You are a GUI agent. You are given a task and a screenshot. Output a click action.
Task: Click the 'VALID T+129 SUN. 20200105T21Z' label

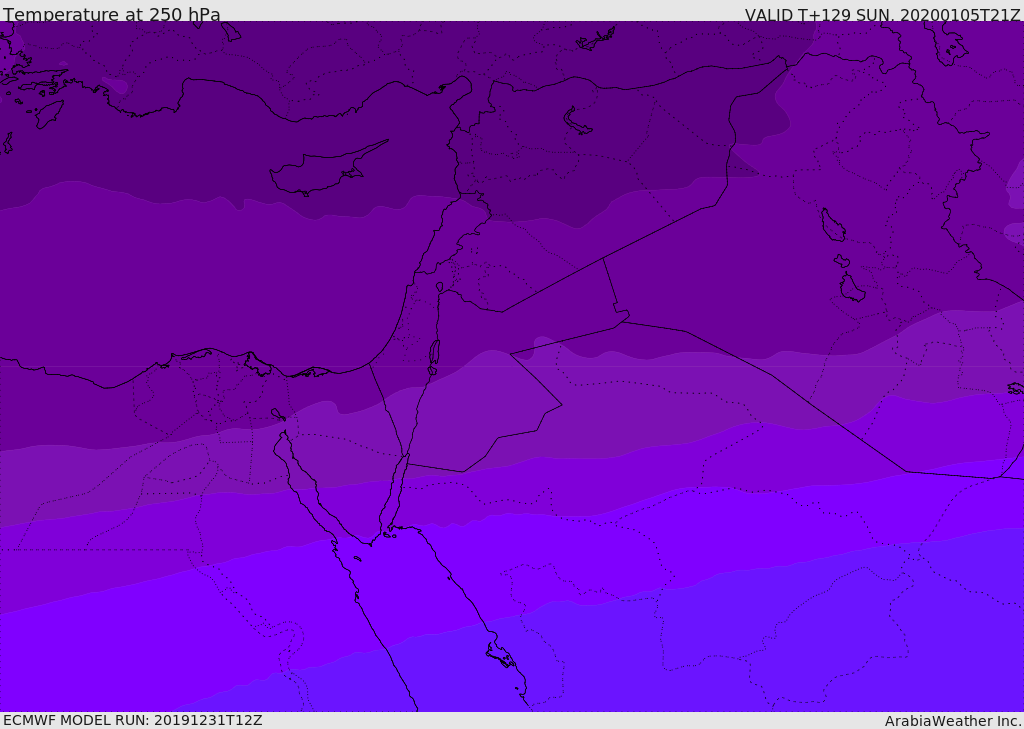[x=882, y=15]
